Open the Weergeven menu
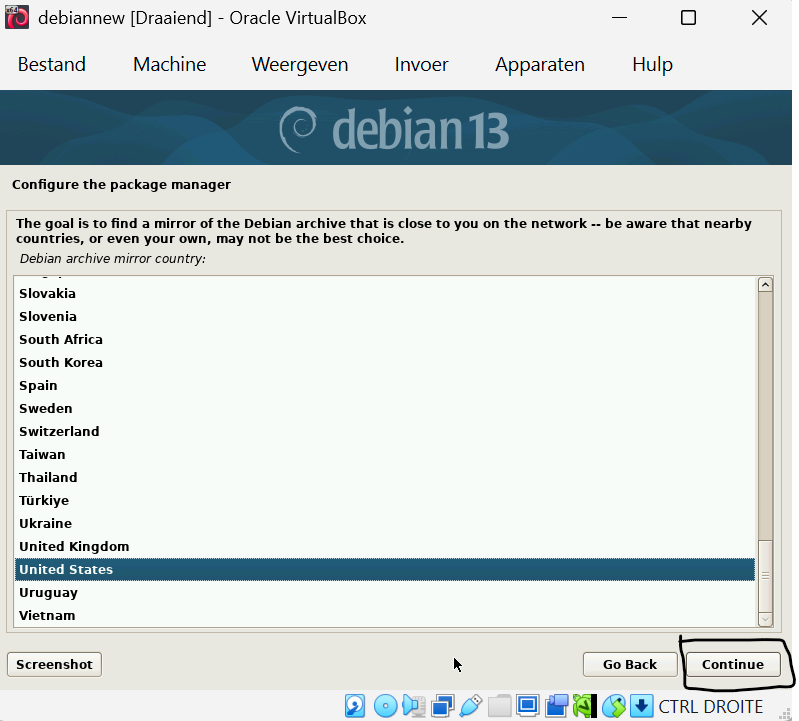799x721 pixels. pos(300,65)
